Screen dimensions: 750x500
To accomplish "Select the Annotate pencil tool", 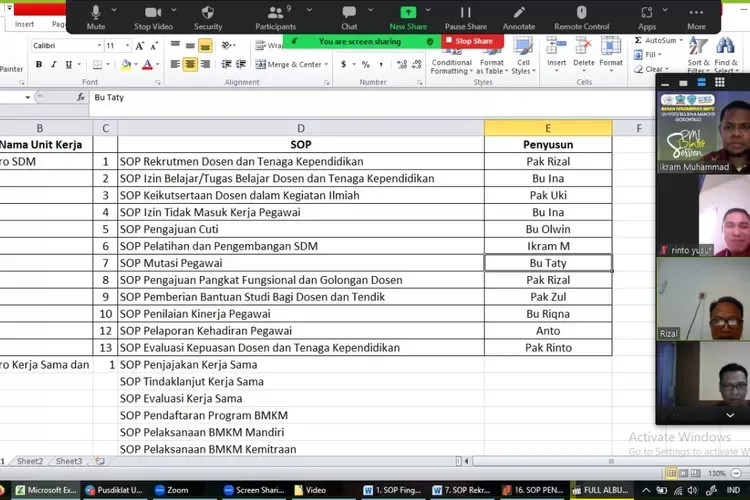I will click(518, 13).
